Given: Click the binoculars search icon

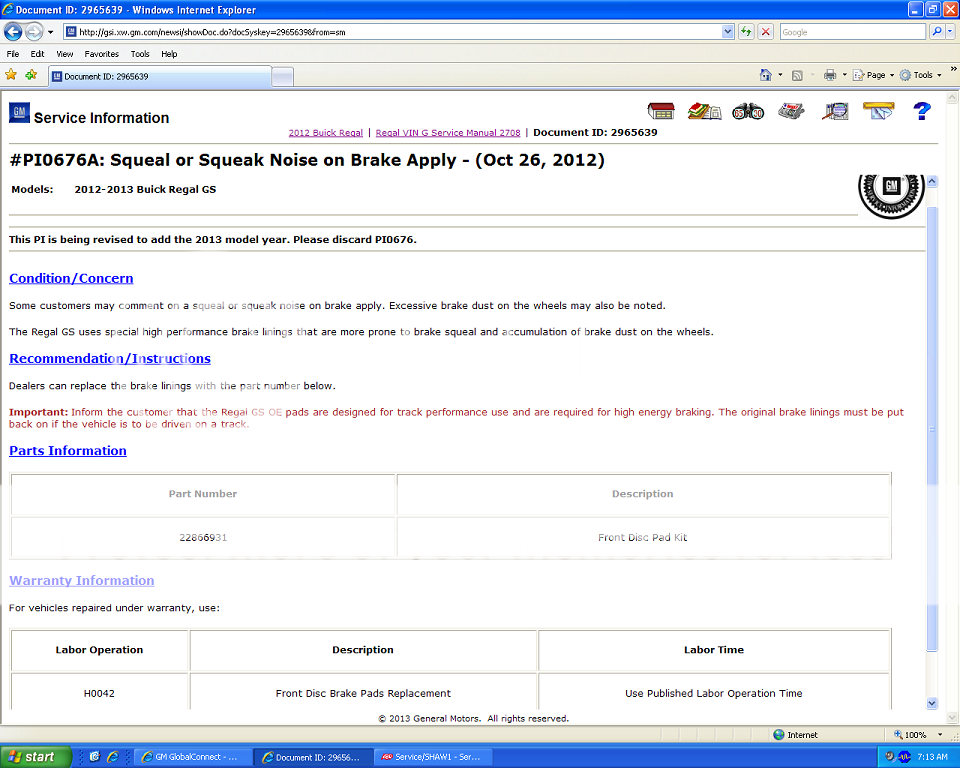Looking at the screenshot, I should (748, 111).
